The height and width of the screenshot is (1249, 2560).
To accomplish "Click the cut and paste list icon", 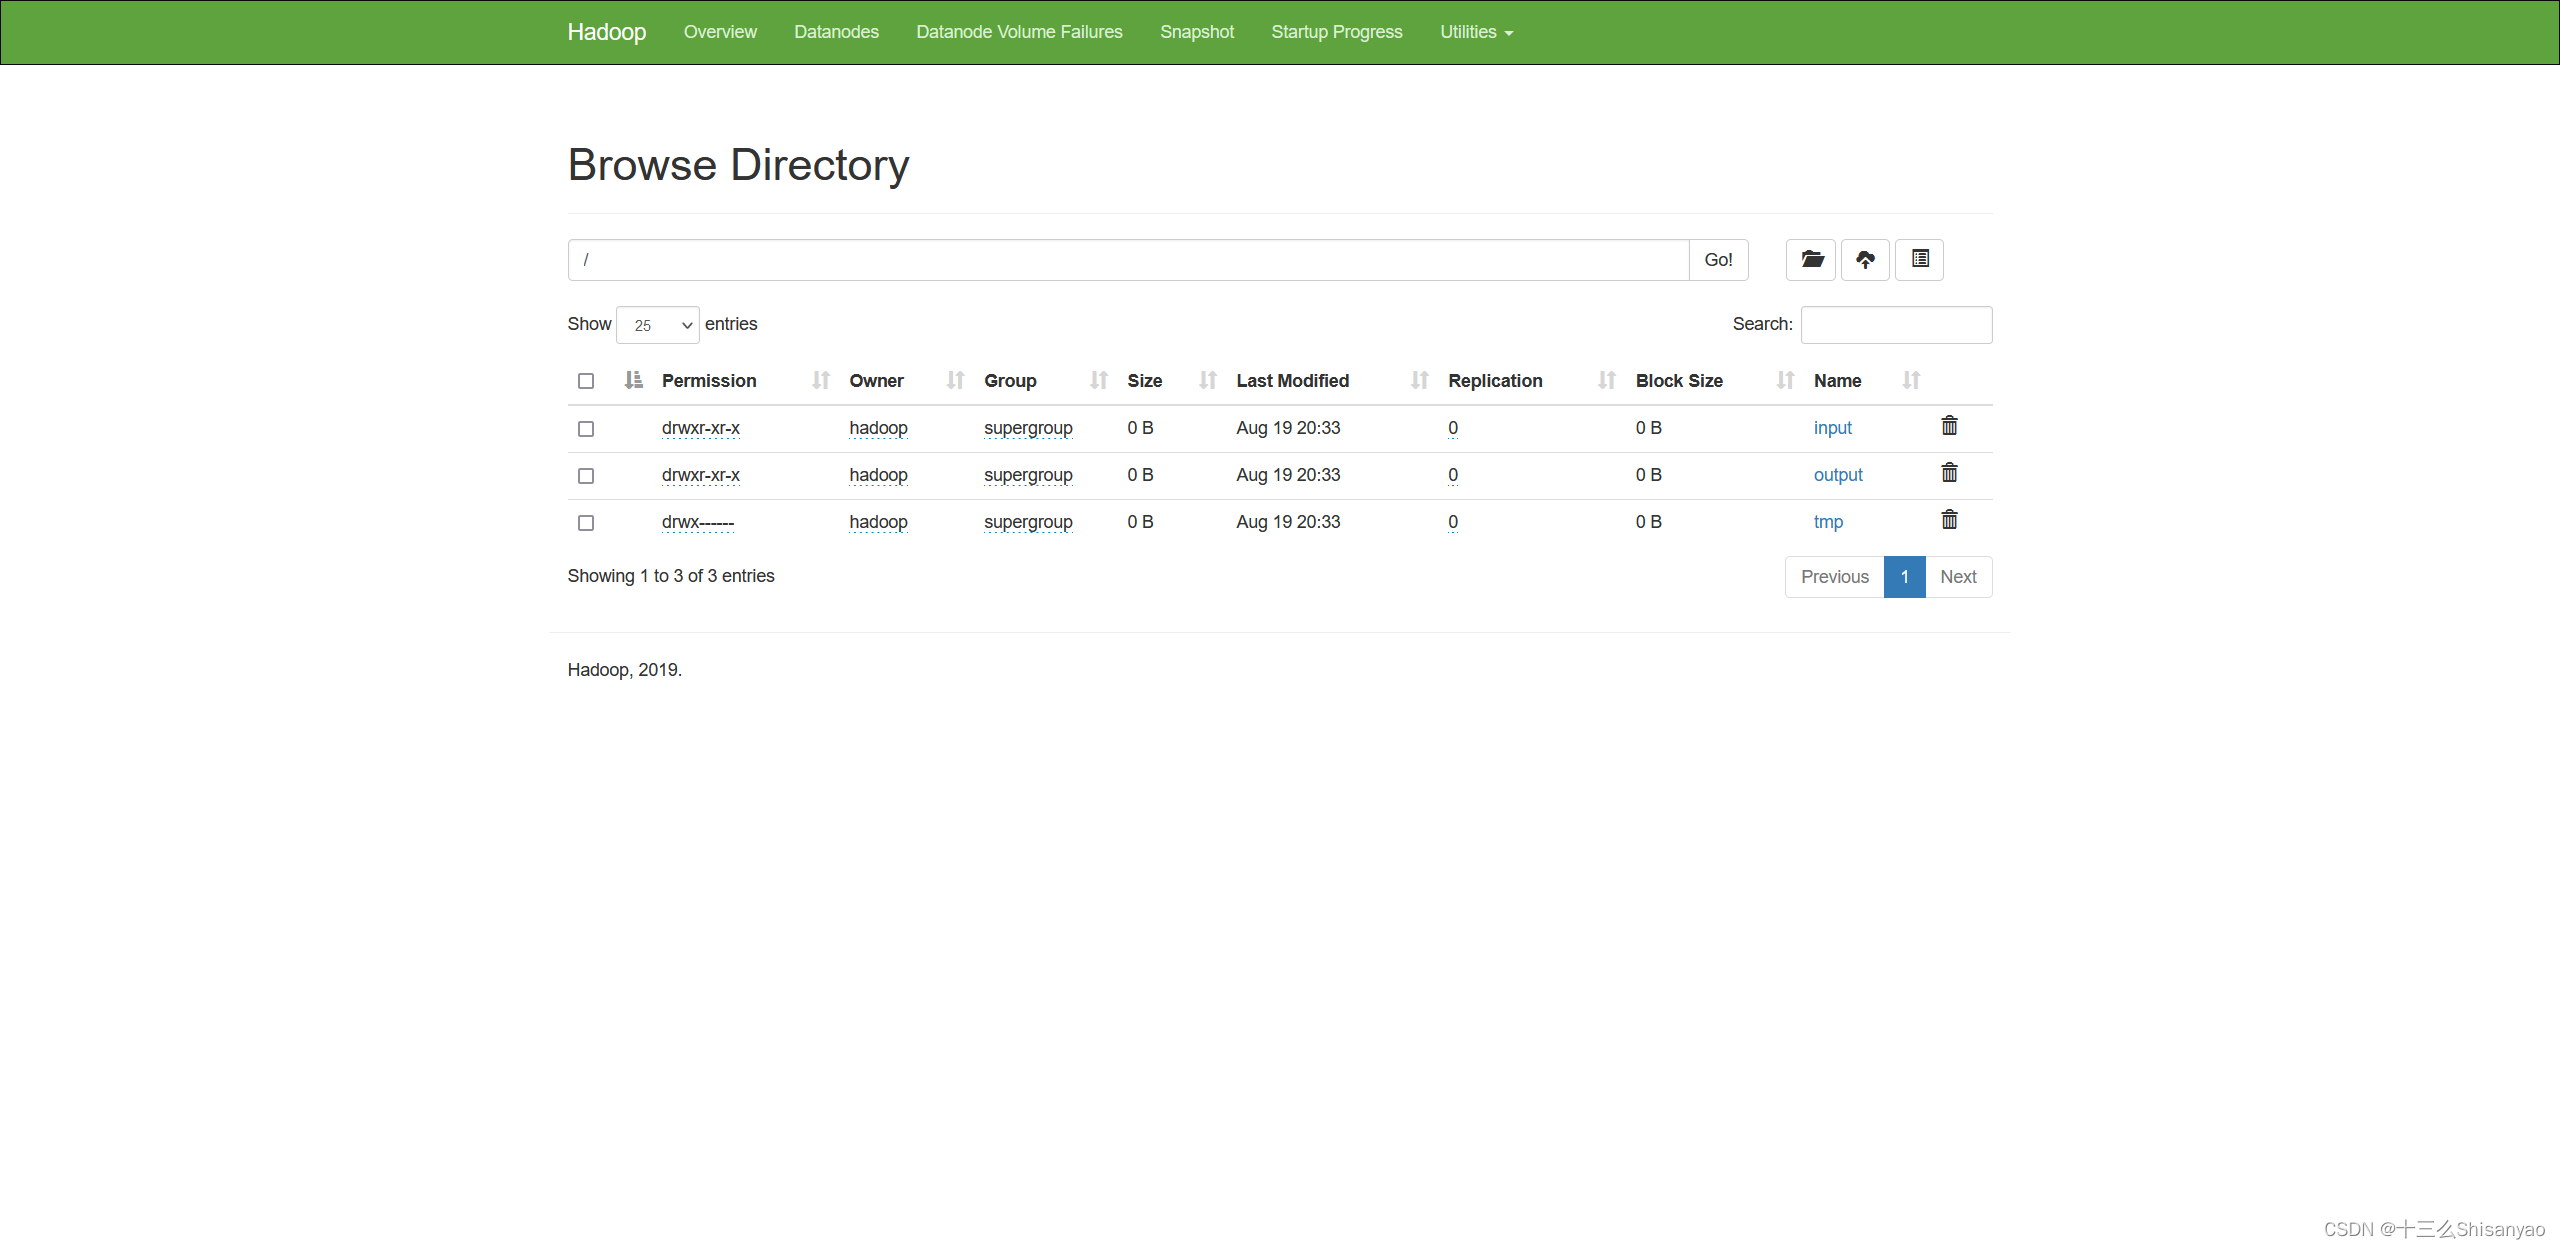I will [x=1919, y=260].
